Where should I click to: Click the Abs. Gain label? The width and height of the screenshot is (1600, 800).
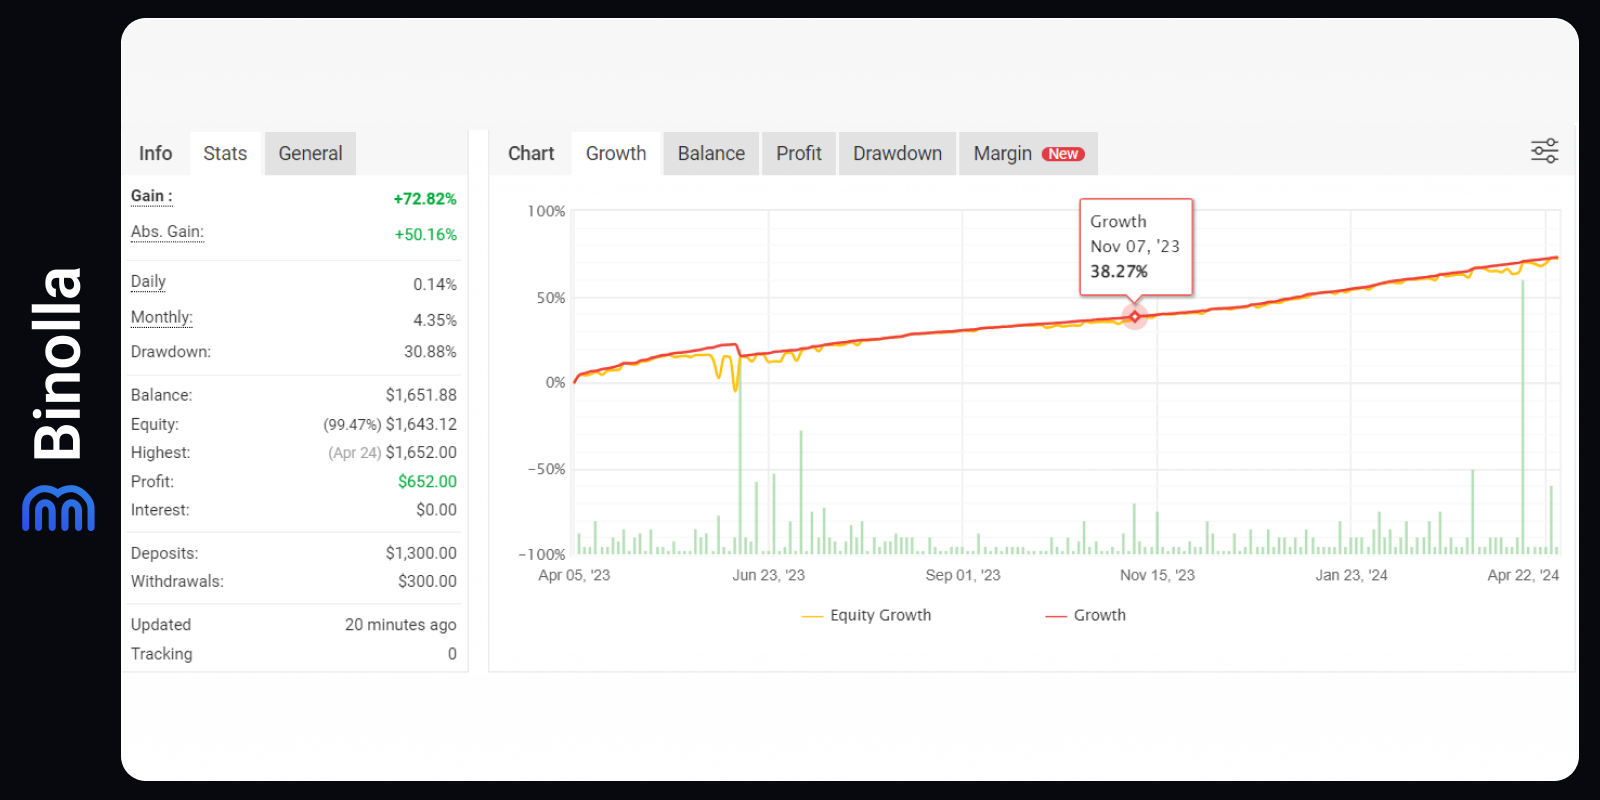click(x=167, y=232)
